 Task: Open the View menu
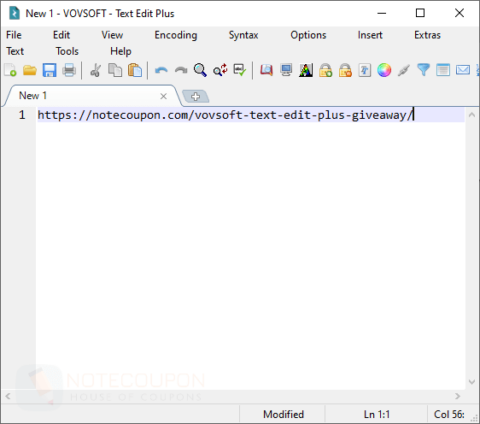pyautogui.click(x=112, y=35)
